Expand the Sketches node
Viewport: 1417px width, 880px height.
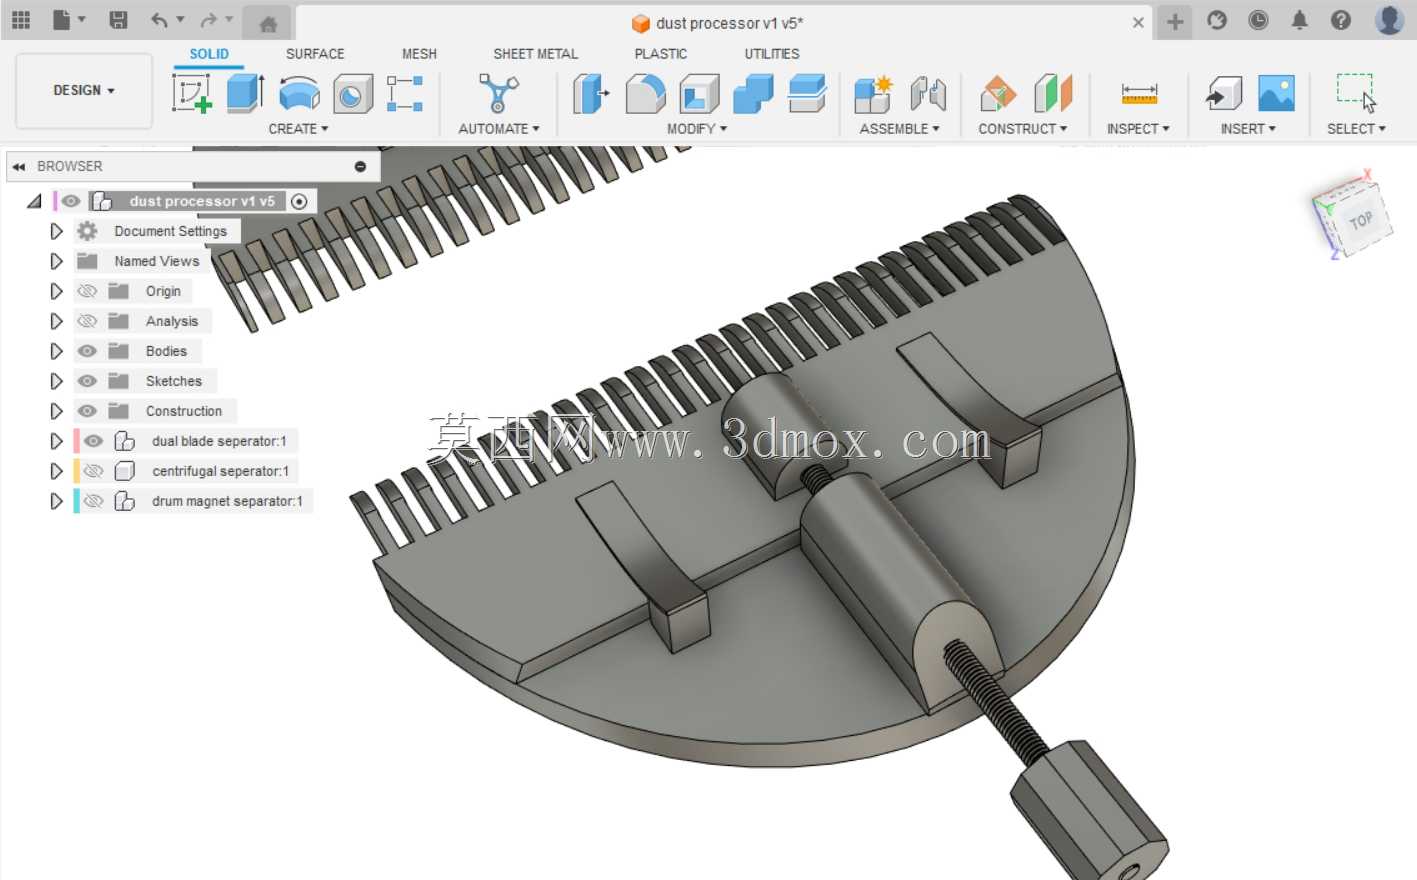(56, 381)
